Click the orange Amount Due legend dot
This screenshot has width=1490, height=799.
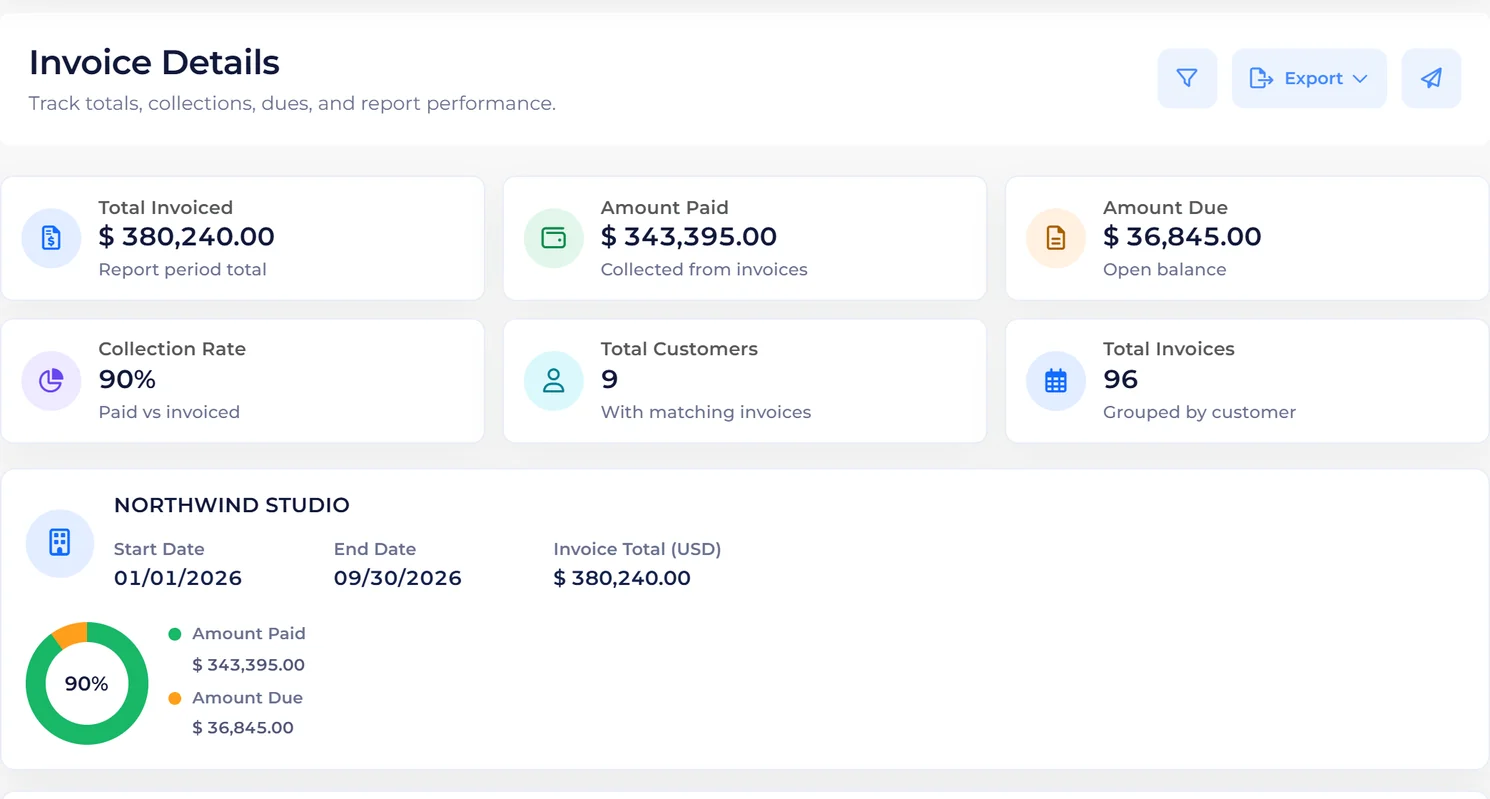pyautogui.click(x=175, y=698)
